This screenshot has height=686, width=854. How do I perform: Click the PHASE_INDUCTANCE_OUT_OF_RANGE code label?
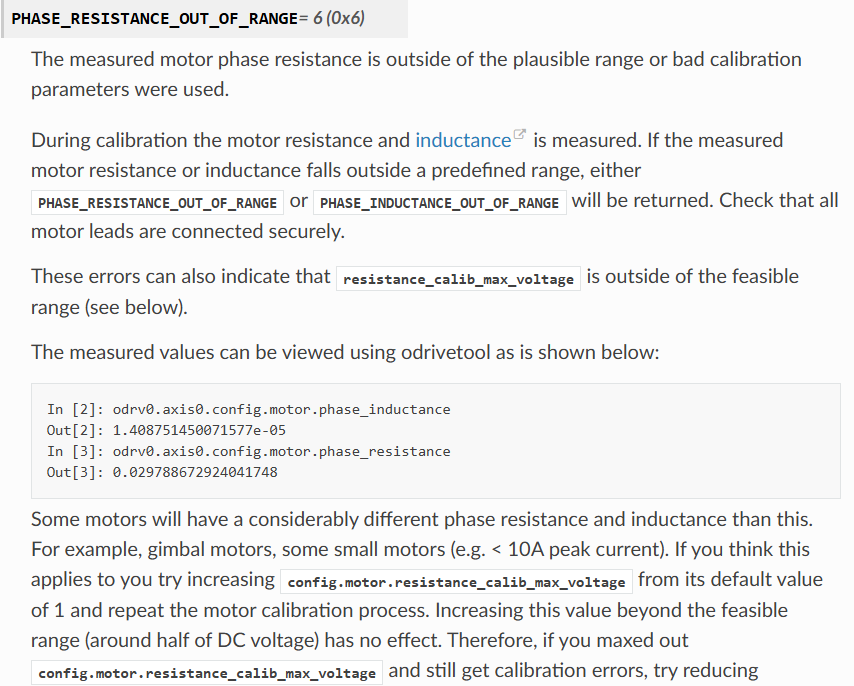(x=440, y=203)
